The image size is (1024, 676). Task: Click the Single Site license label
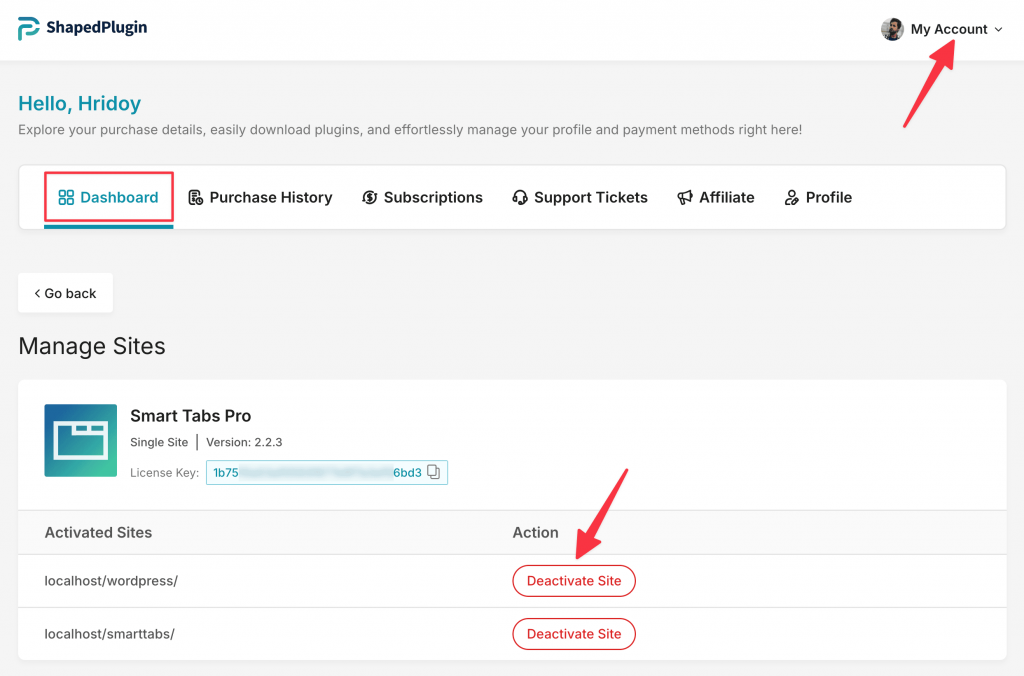coord(159,442)
